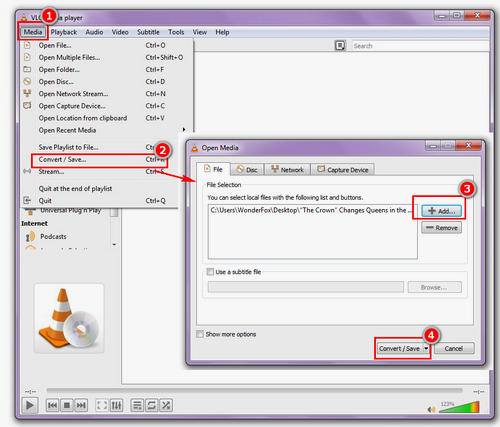Open the Tools menu
This screenshot has width=500, height=427.
click(176, 32)
